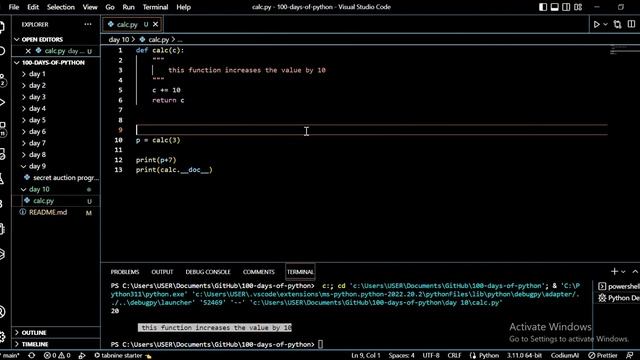Viewport: 640px width, 360px height.
Task: Split the editor right
Action: click(x=631, y=24)
